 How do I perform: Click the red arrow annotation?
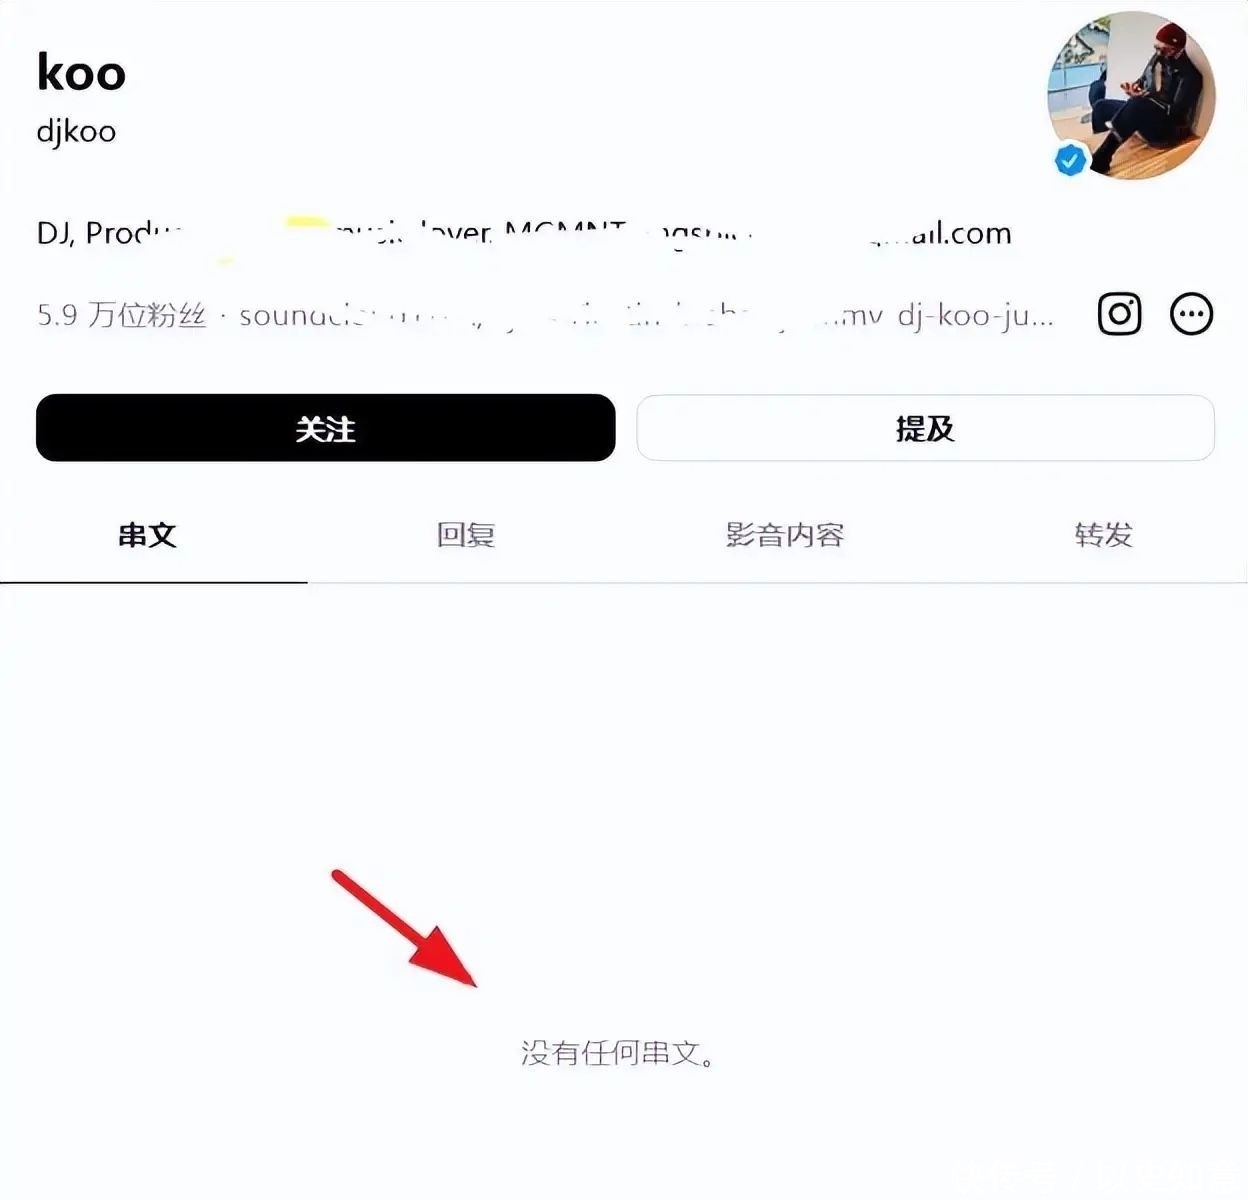(x=404, y=928)
